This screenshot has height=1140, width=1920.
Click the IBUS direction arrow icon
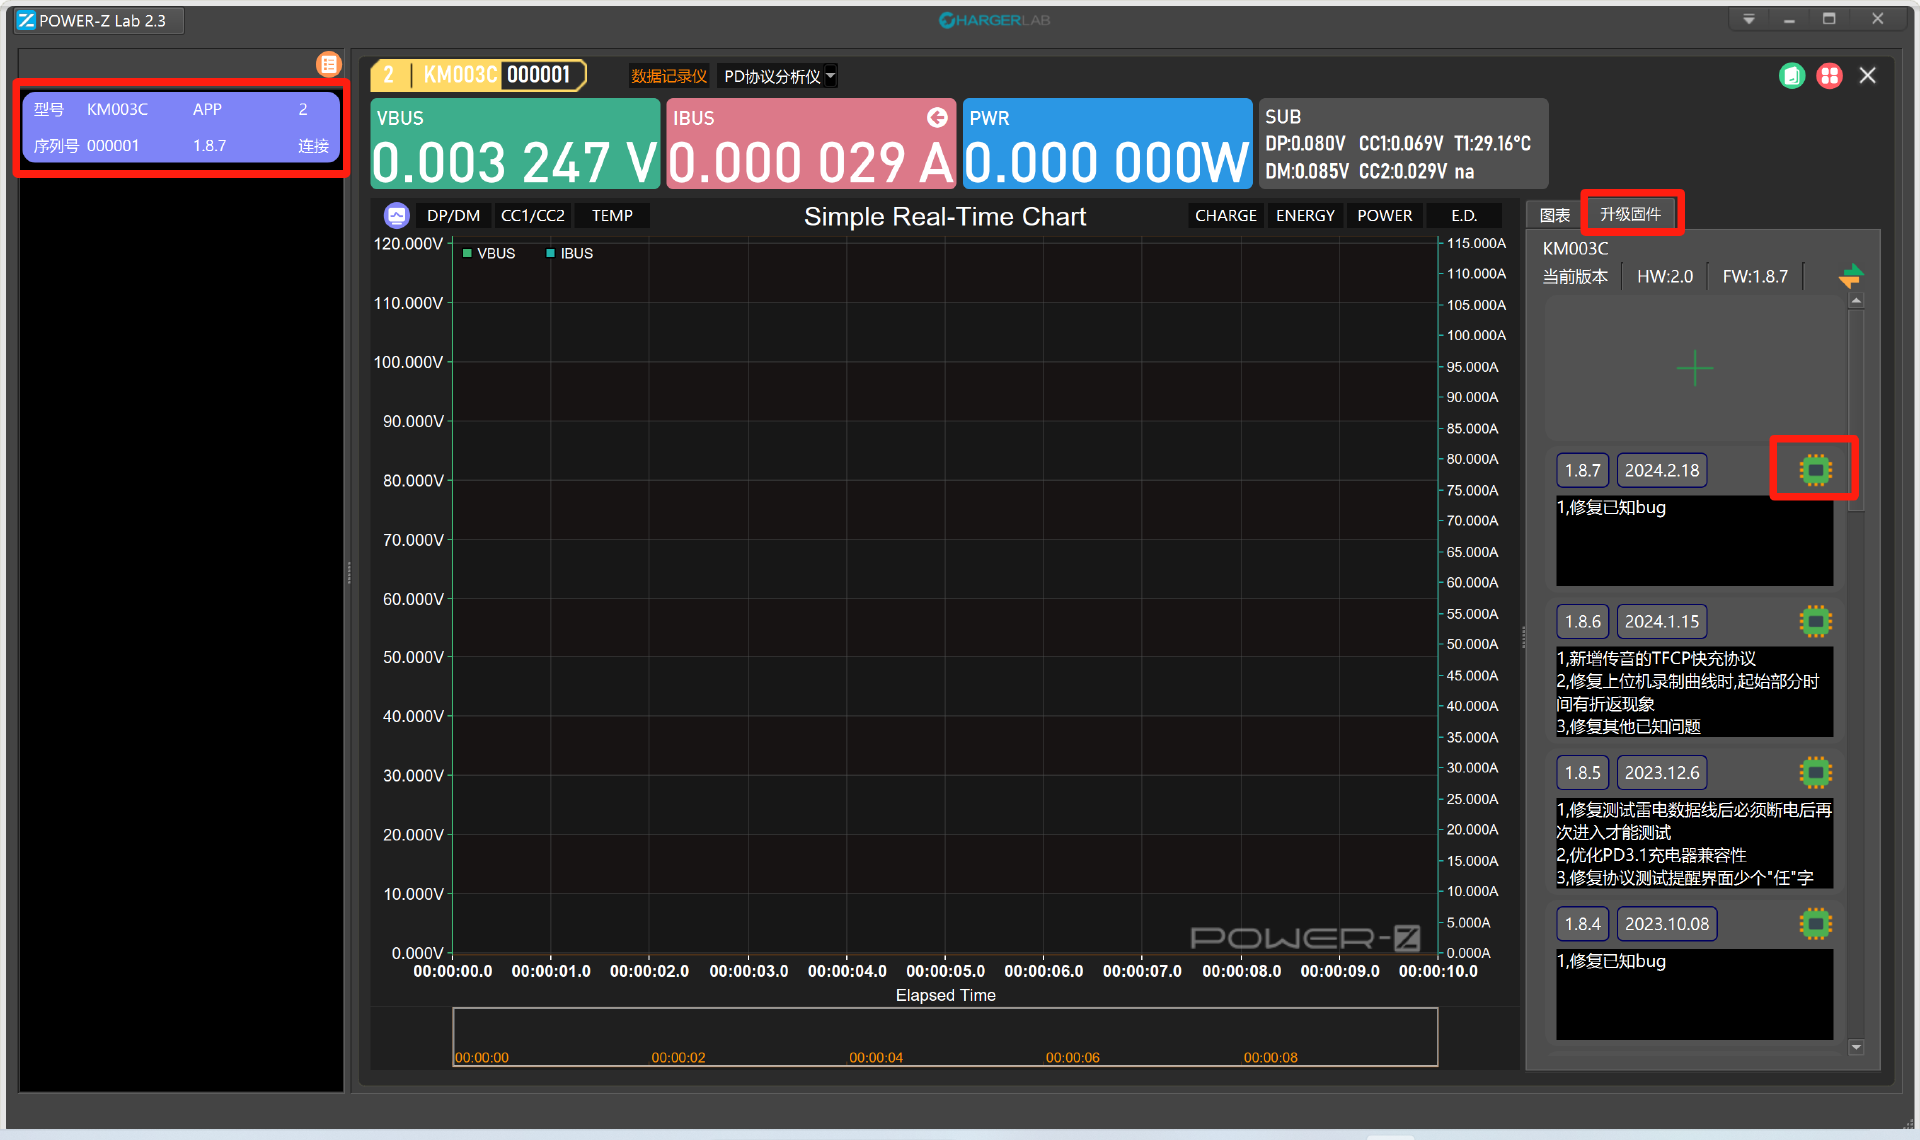point(937,118)
